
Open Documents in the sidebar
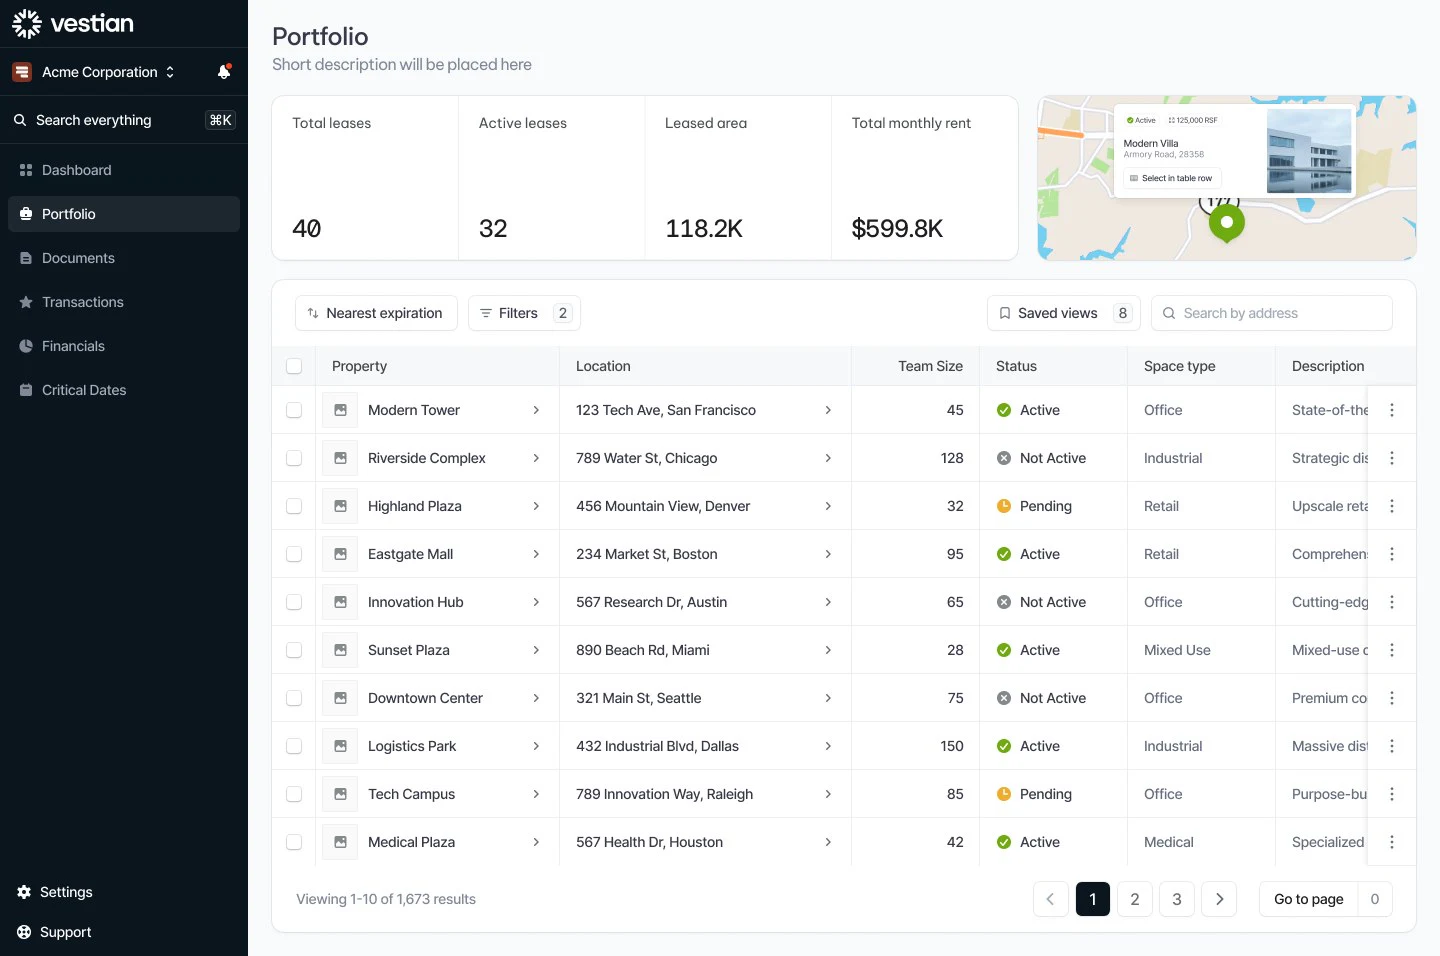(x=124, y=258)
